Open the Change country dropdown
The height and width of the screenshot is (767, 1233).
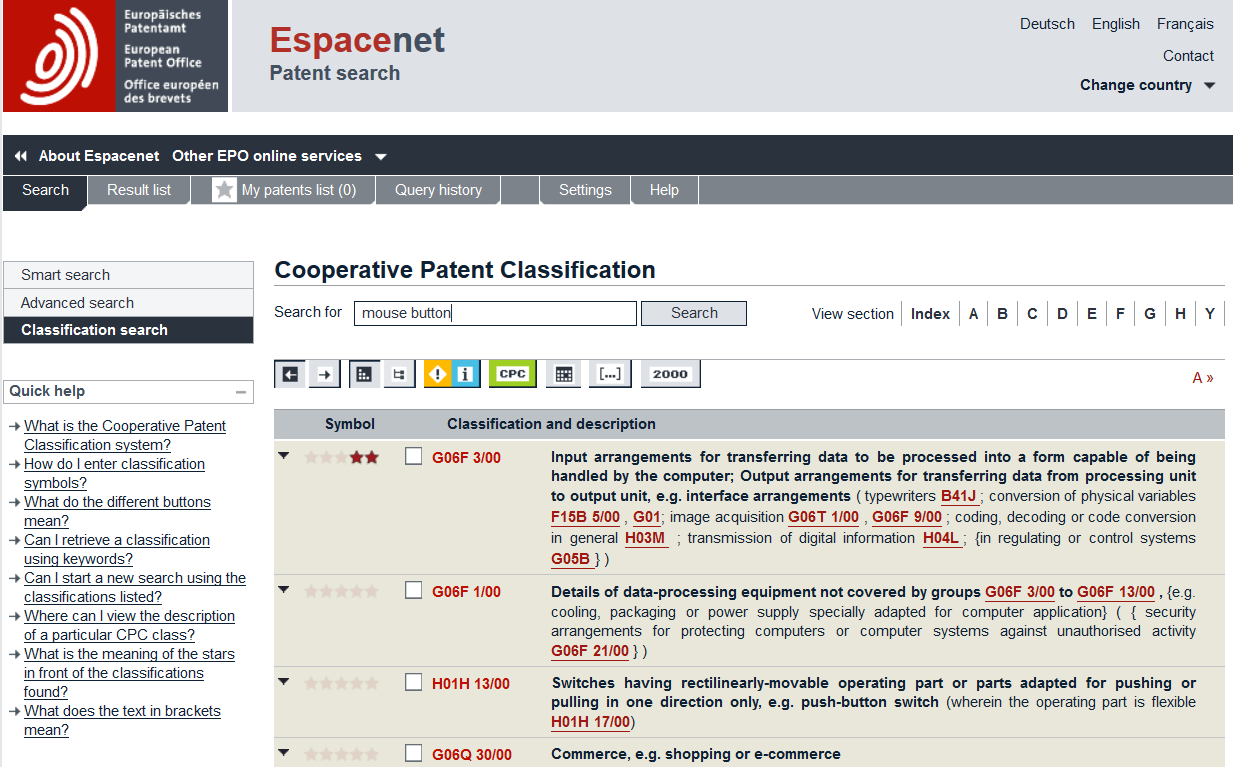[x=1147, y=85]
